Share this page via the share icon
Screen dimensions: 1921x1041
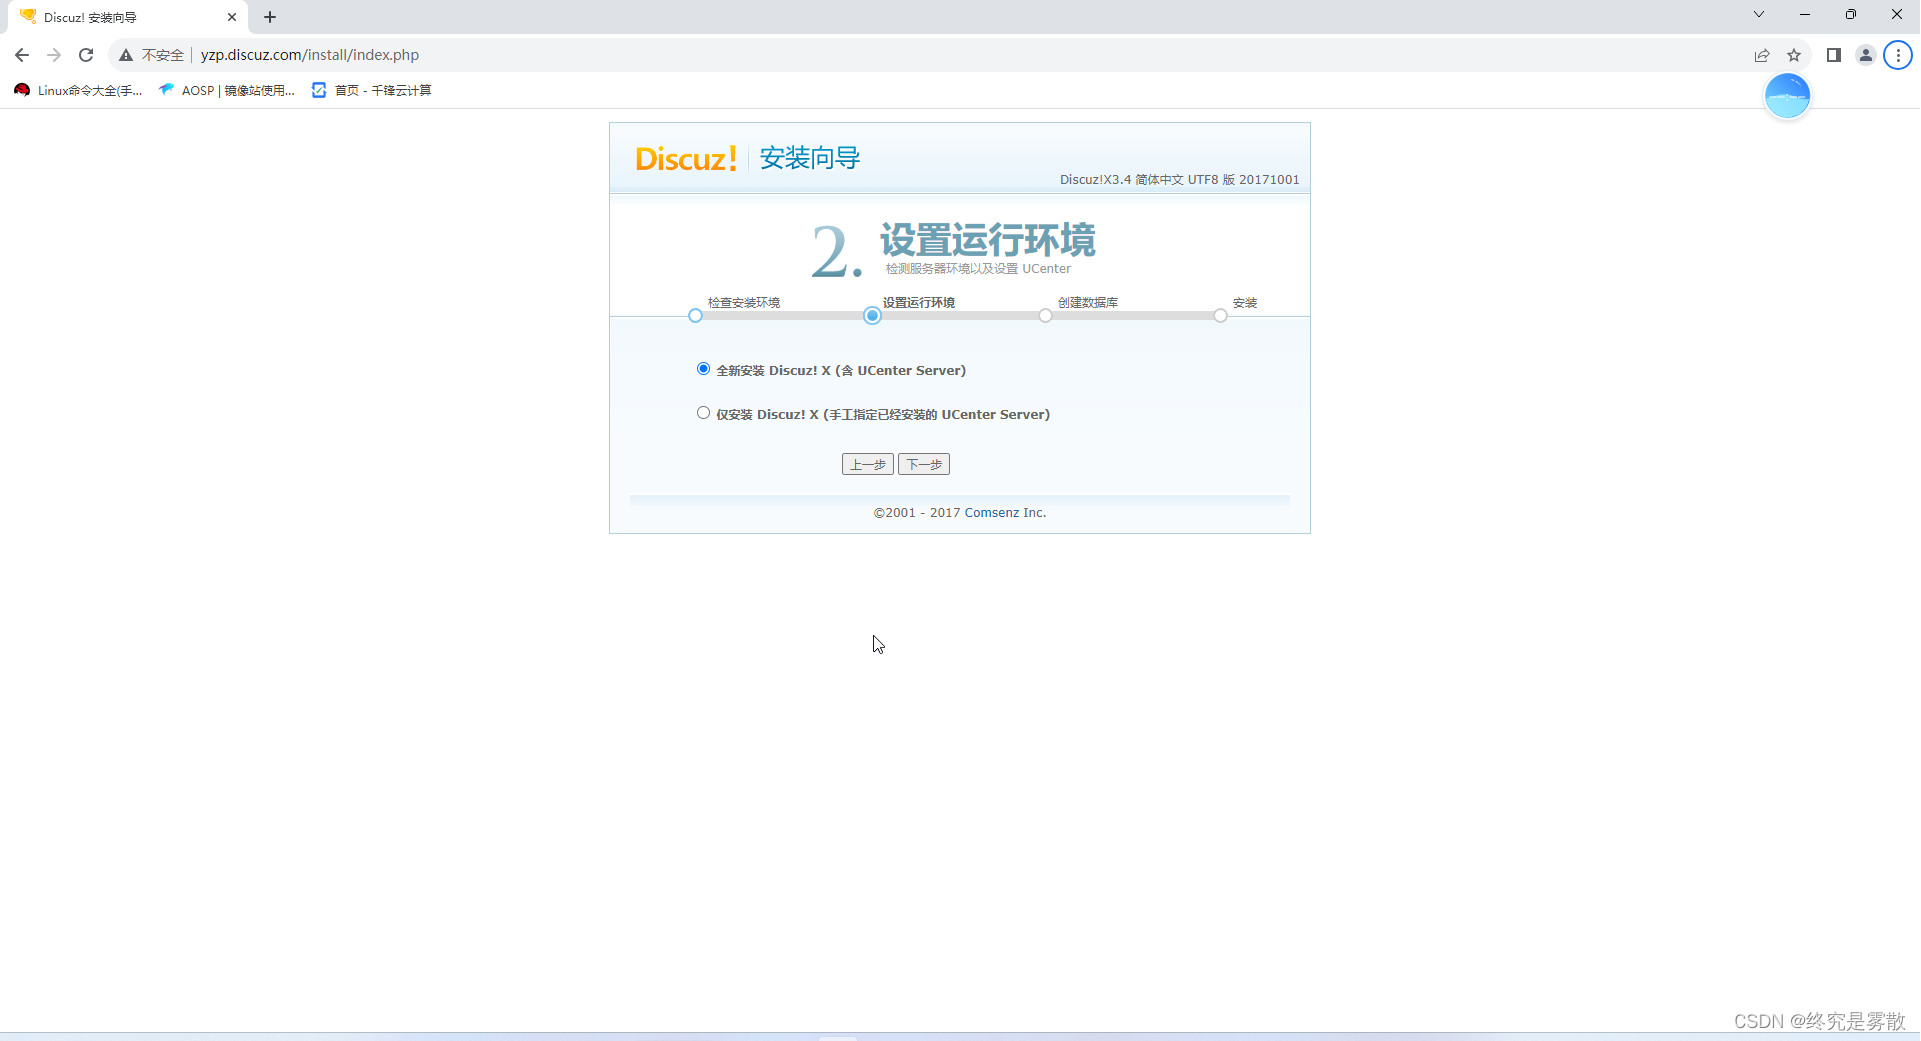[1762, 55]
